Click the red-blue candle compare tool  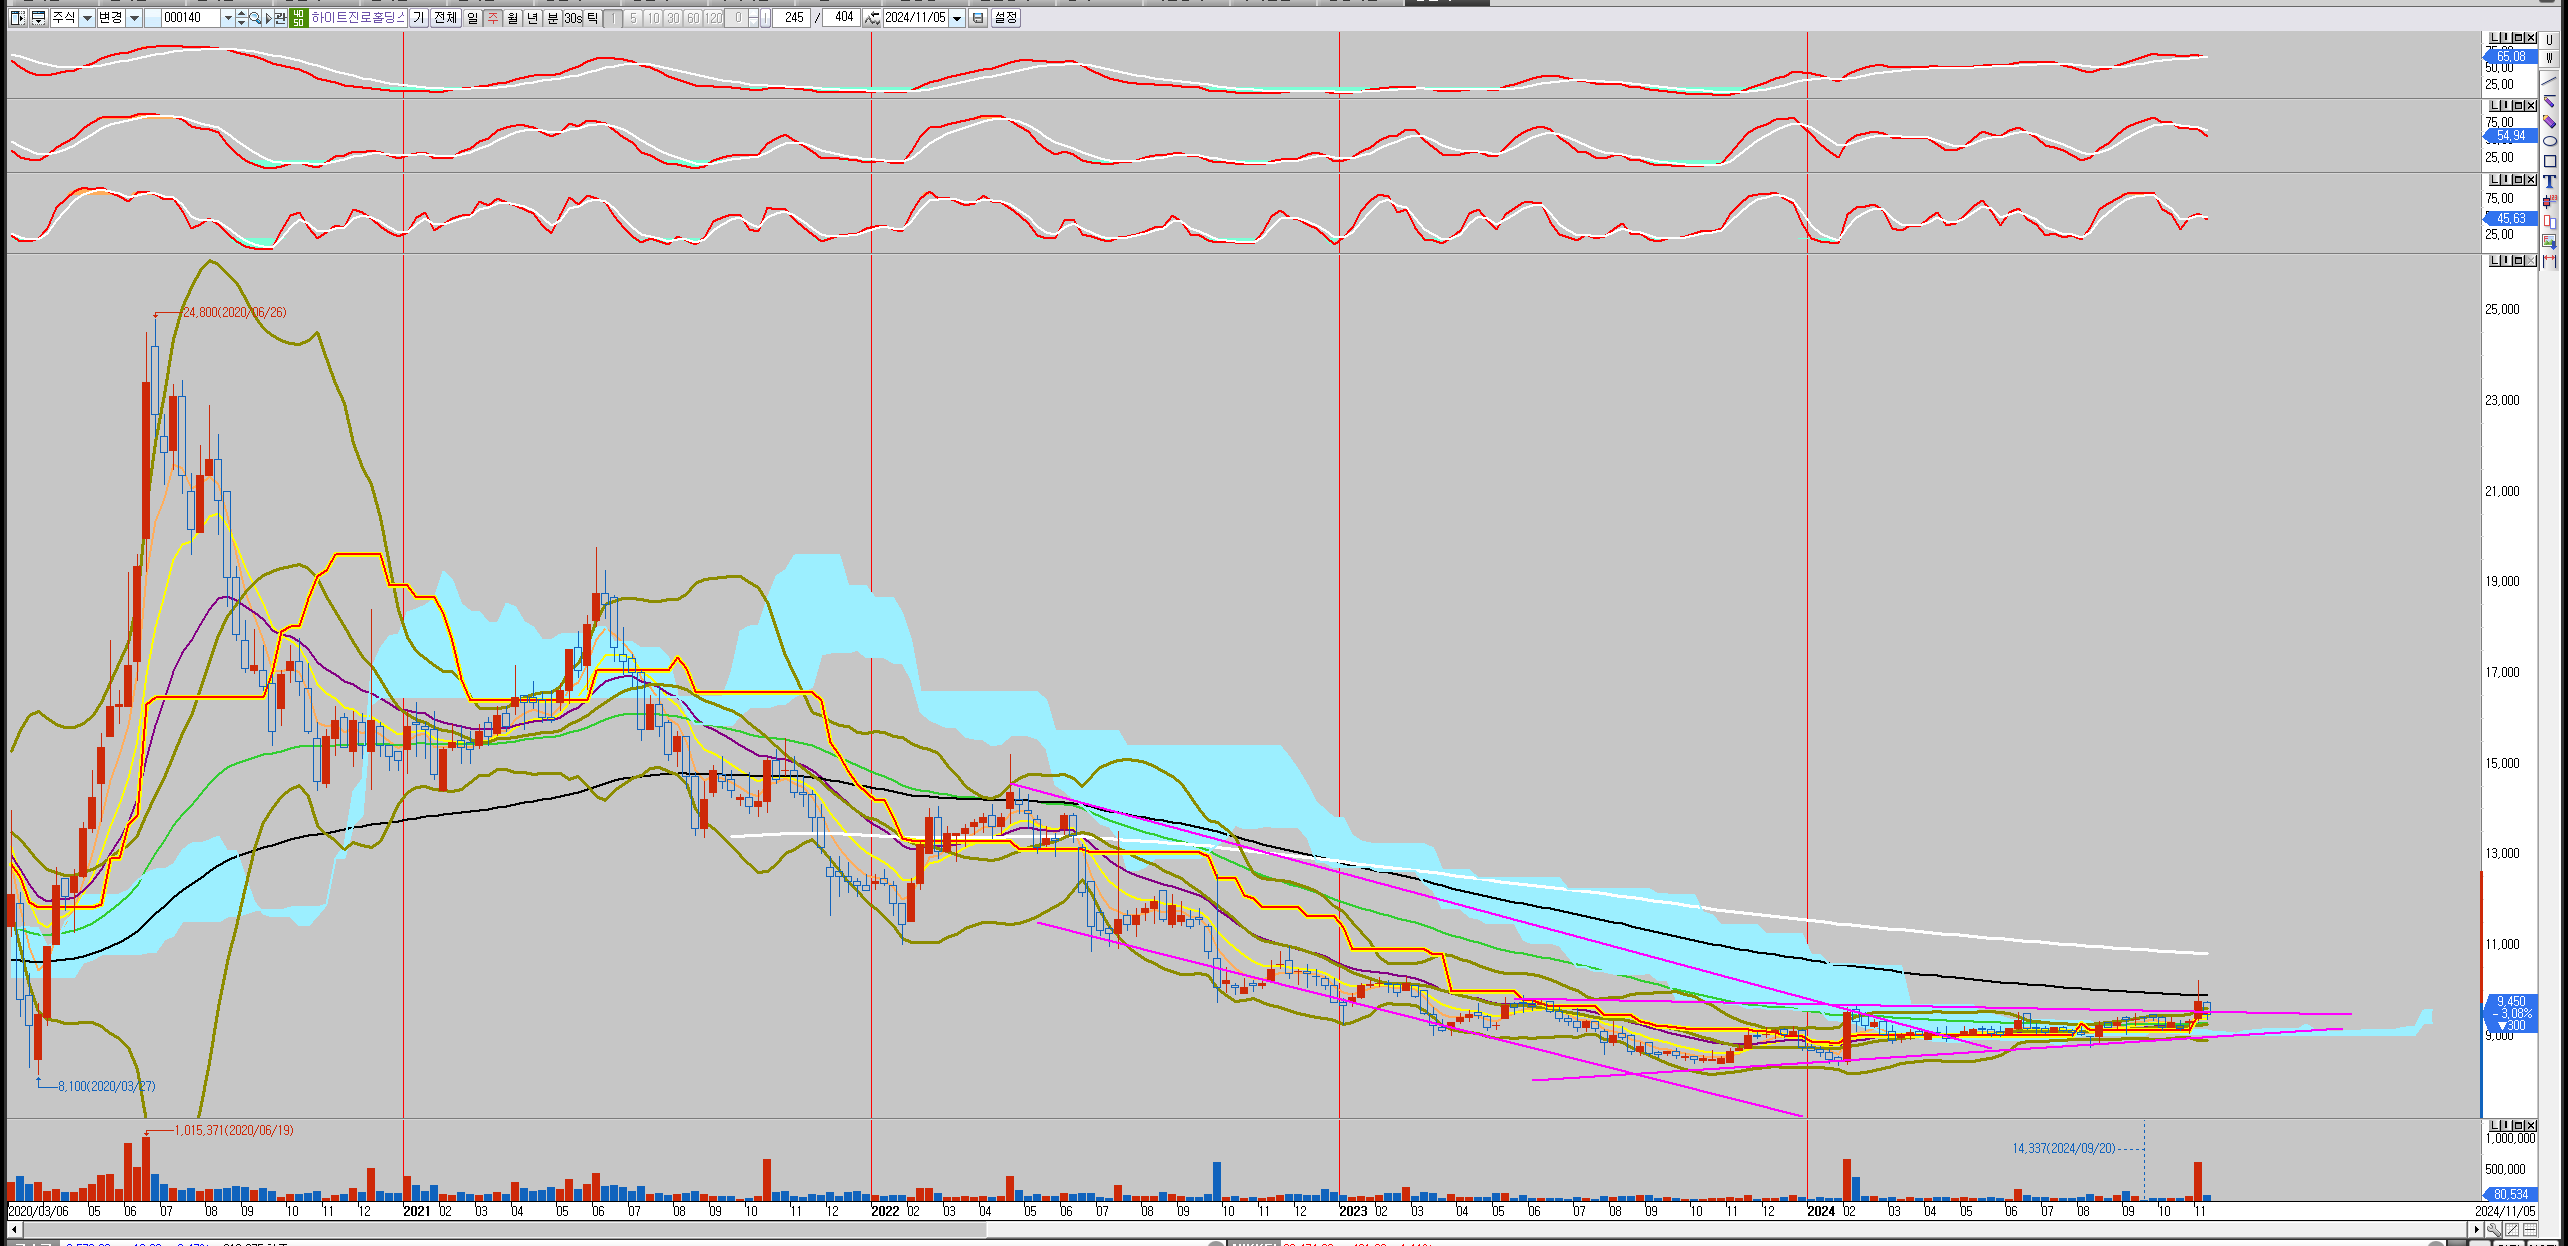[2549, 222]
